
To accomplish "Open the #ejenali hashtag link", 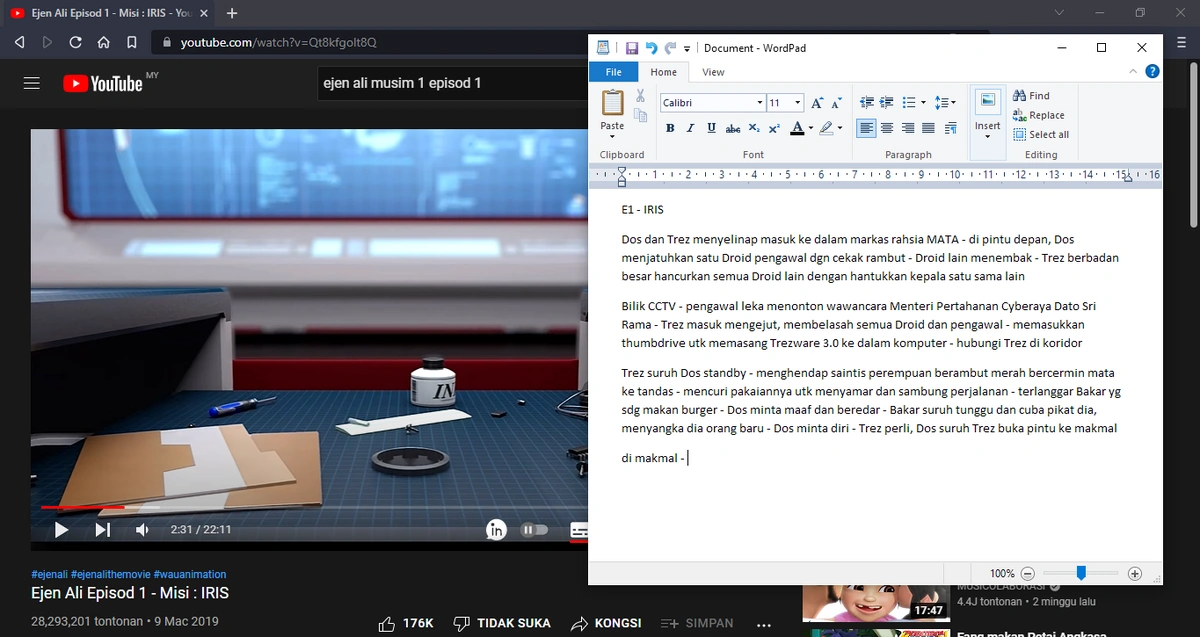I will [x=51, y=573].
